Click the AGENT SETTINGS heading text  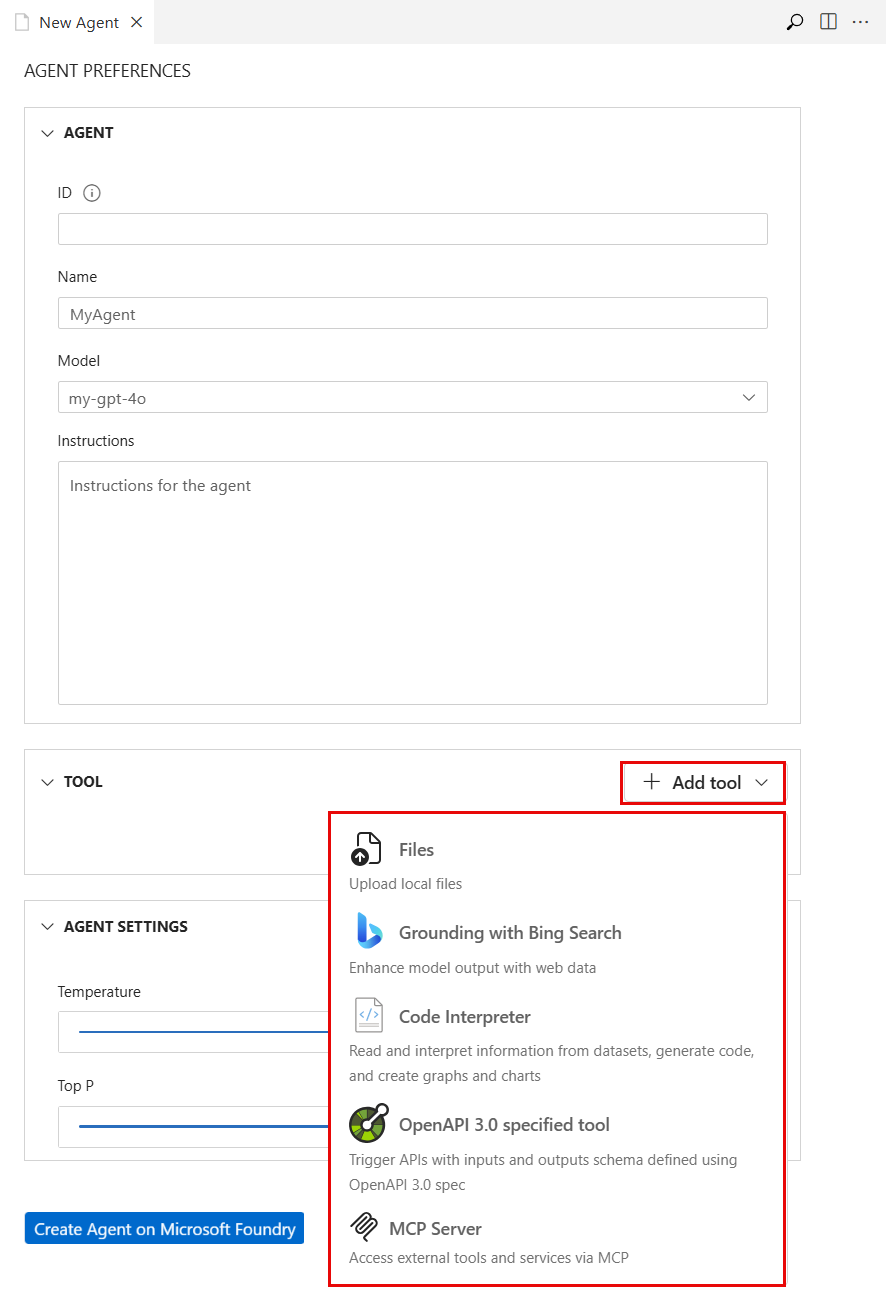126,927
